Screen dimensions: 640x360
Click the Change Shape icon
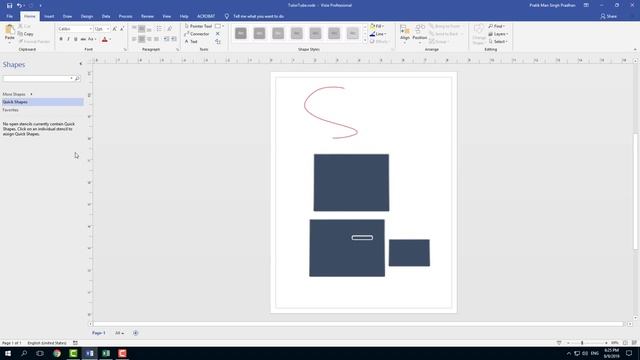[x=479, y=34]
